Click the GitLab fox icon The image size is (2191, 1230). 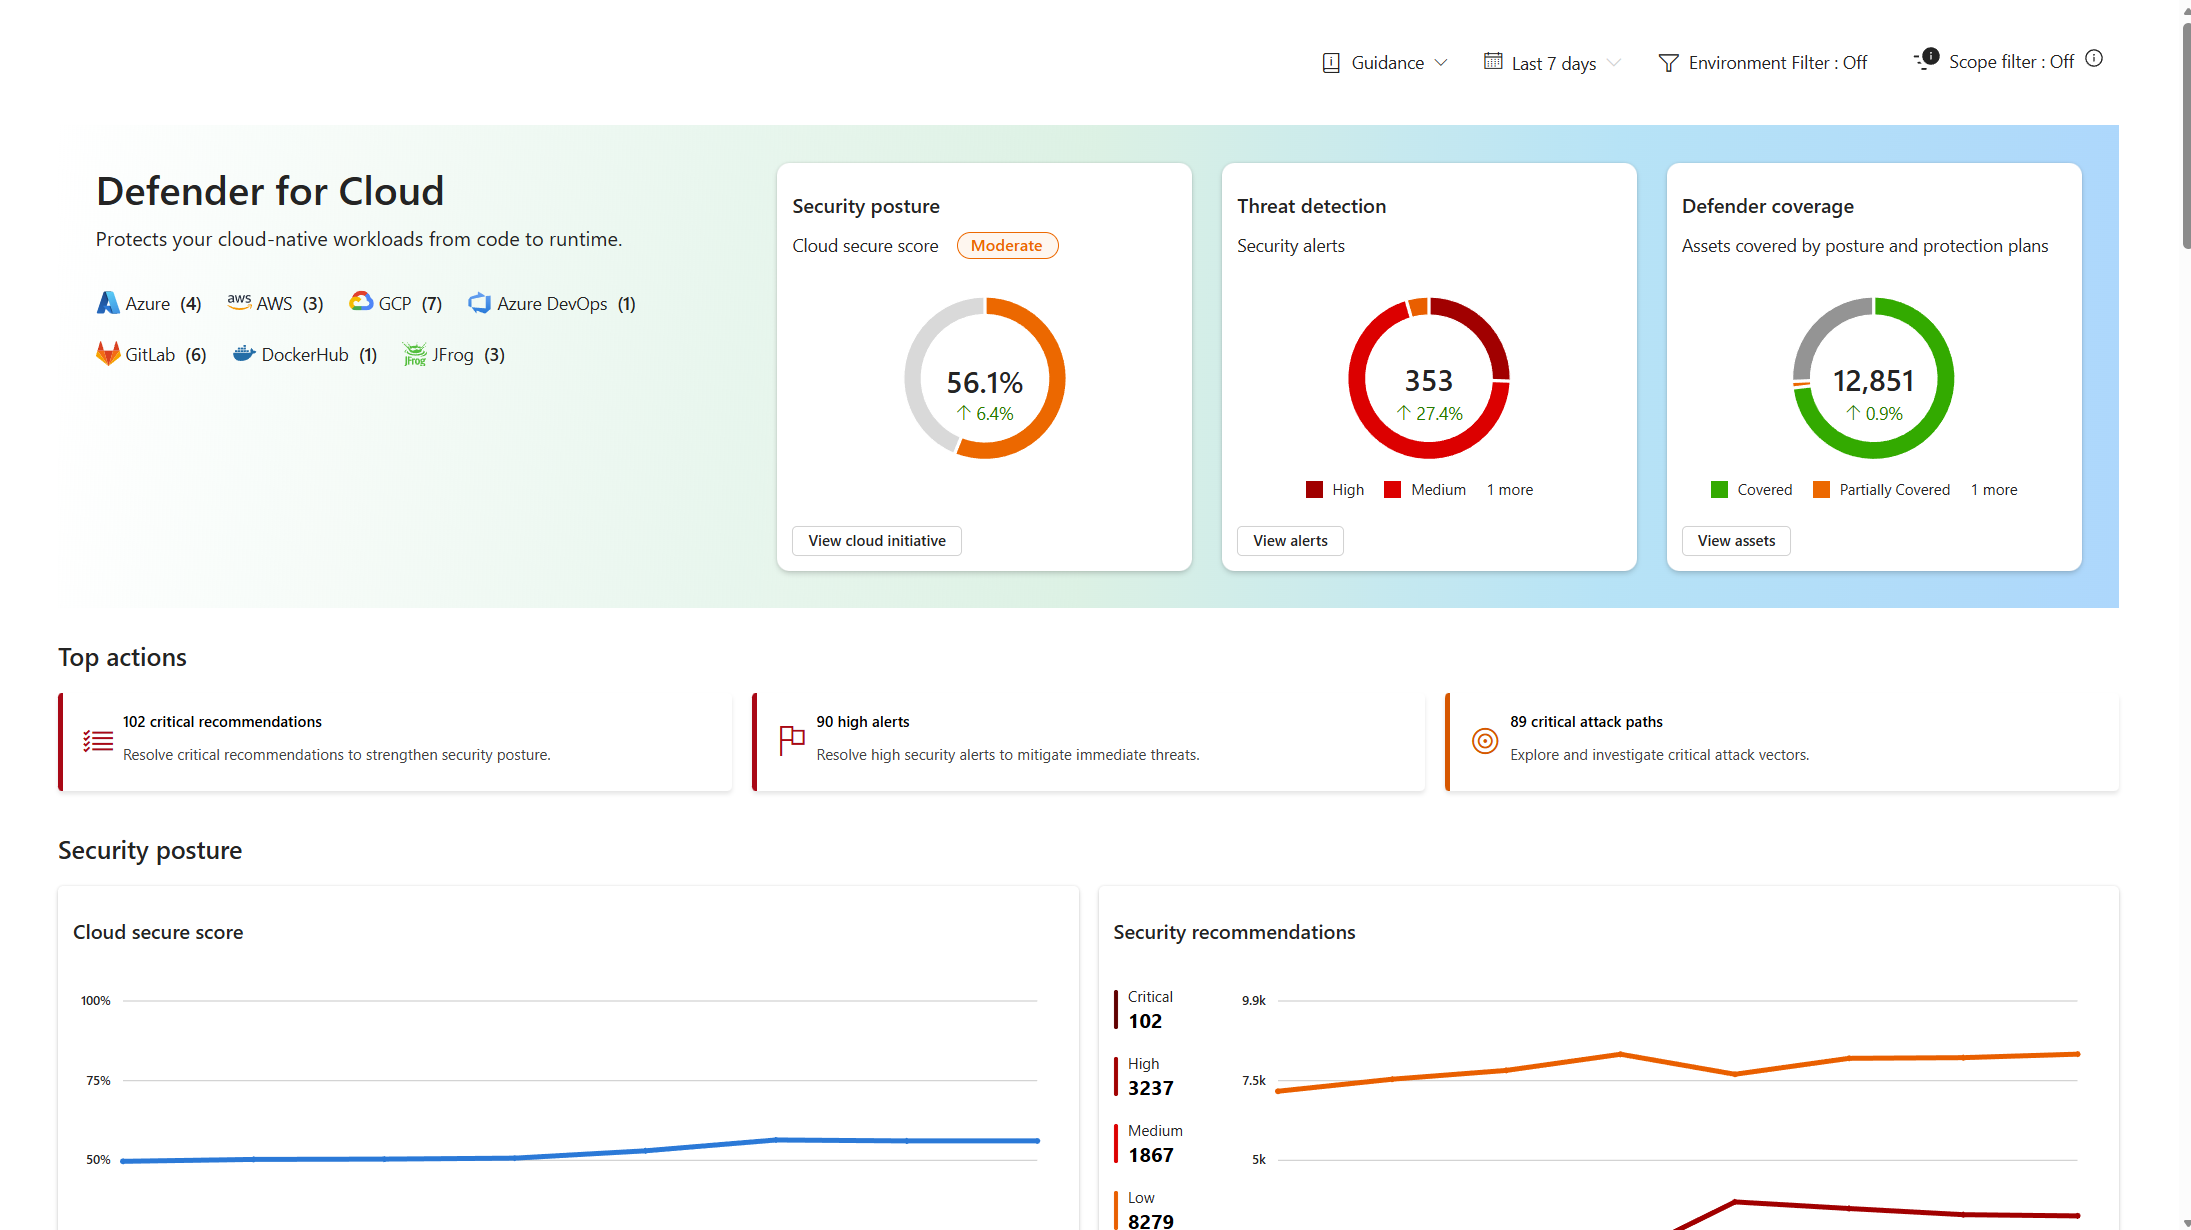tap(107, 354)
